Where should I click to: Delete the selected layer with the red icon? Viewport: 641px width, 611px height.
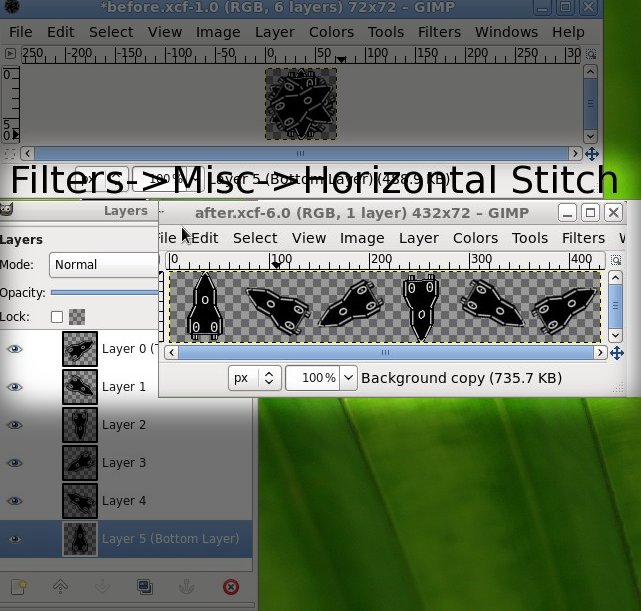click(231, 587)
